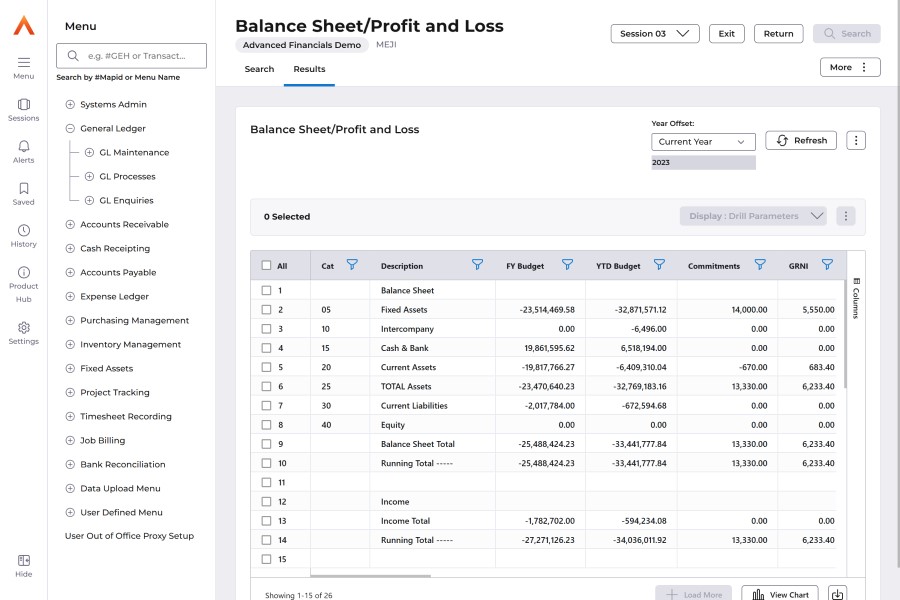Open the Product Hub info icon
Image resolution: width=900 pixels, height=600 pixels.
pos(24,272)
